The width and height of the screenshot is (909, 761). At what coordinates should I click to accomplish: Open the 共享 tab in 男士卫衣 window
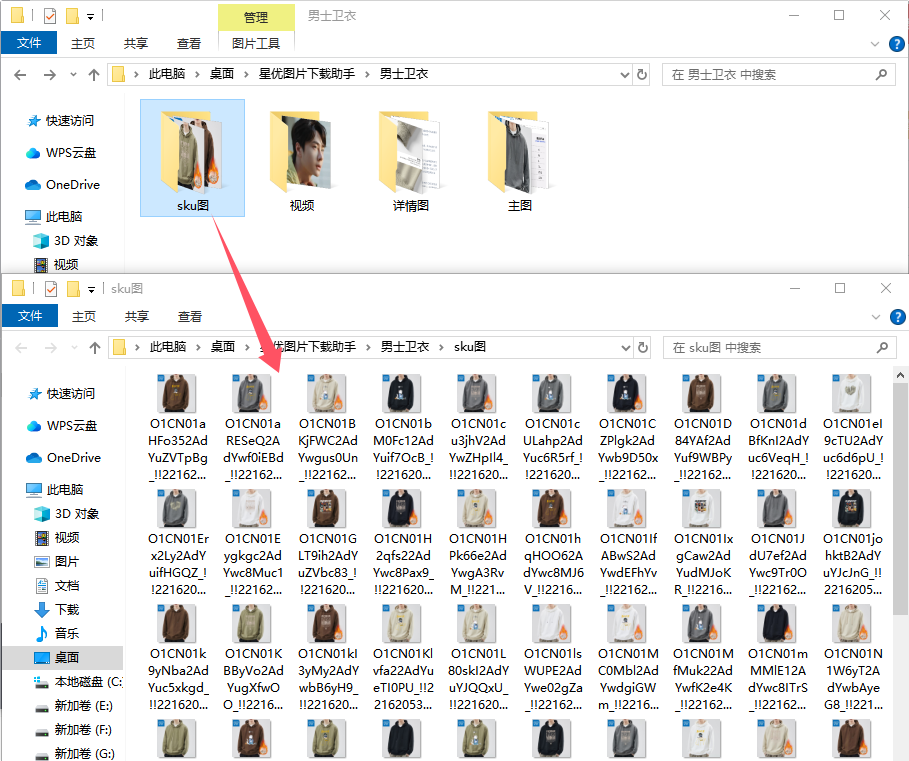136,43
